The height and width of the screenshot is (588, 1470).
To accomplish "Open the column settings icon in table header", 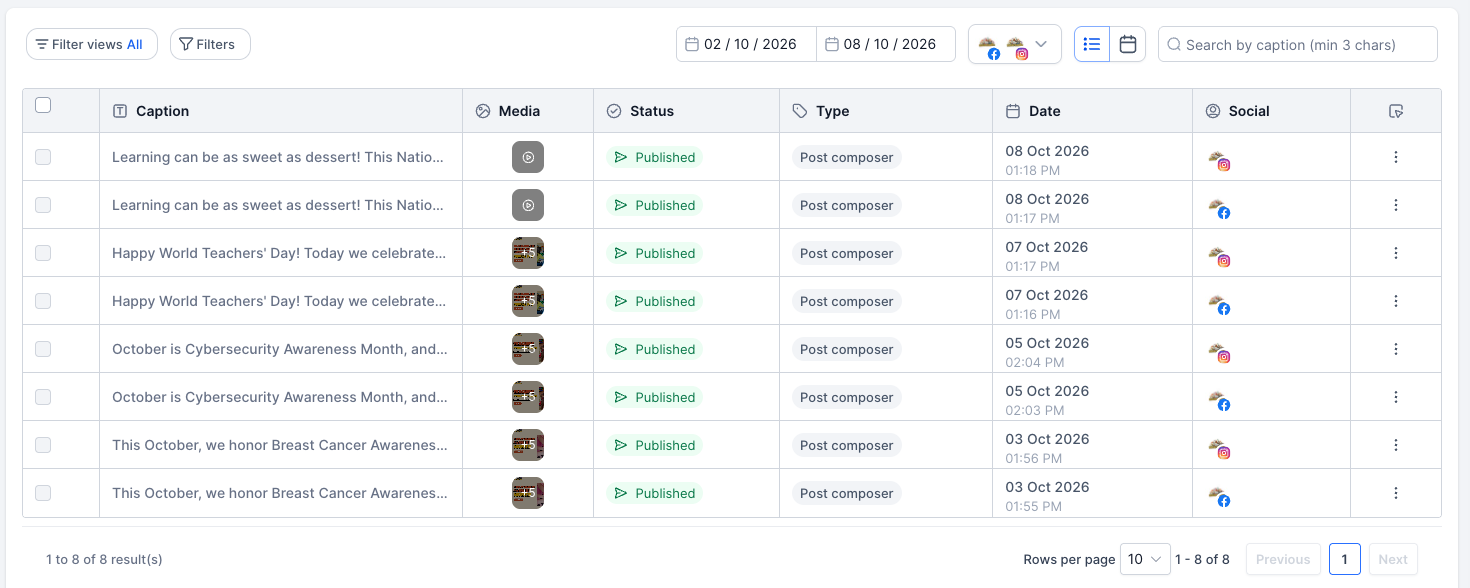I will 1396,111.
